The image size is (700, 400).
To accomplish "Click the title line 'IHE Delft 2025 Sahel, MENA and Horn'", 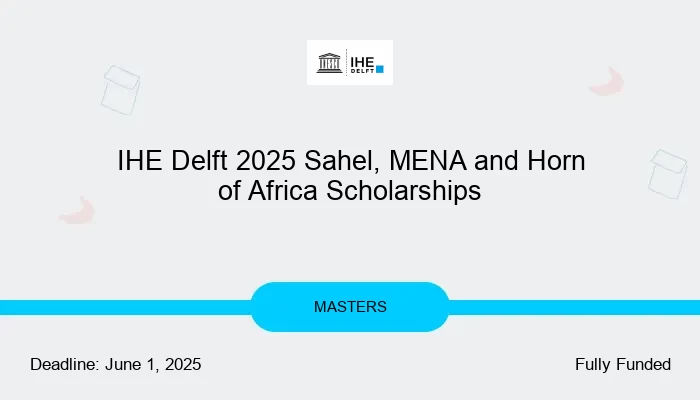I will 351,160.
